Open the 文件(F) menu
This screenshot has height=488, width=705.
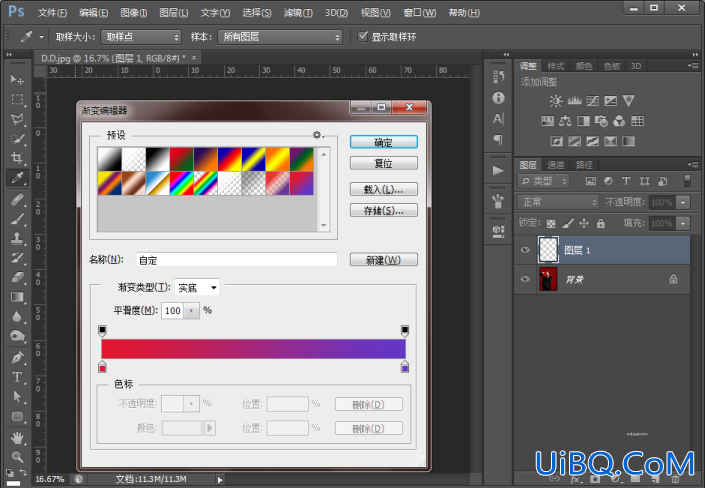click(52, 13)
